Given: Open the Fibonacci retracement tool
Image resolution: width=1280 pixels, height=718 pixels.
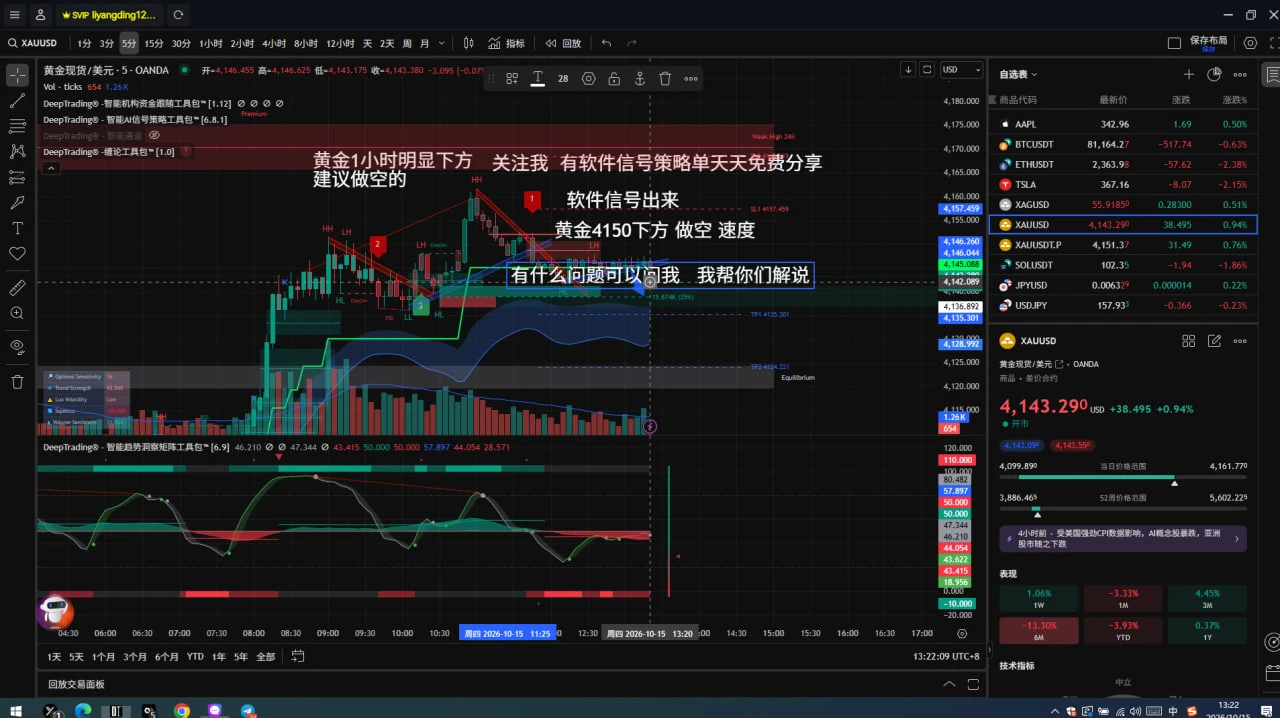Looking at the screenshot, I should coord(17,126).
